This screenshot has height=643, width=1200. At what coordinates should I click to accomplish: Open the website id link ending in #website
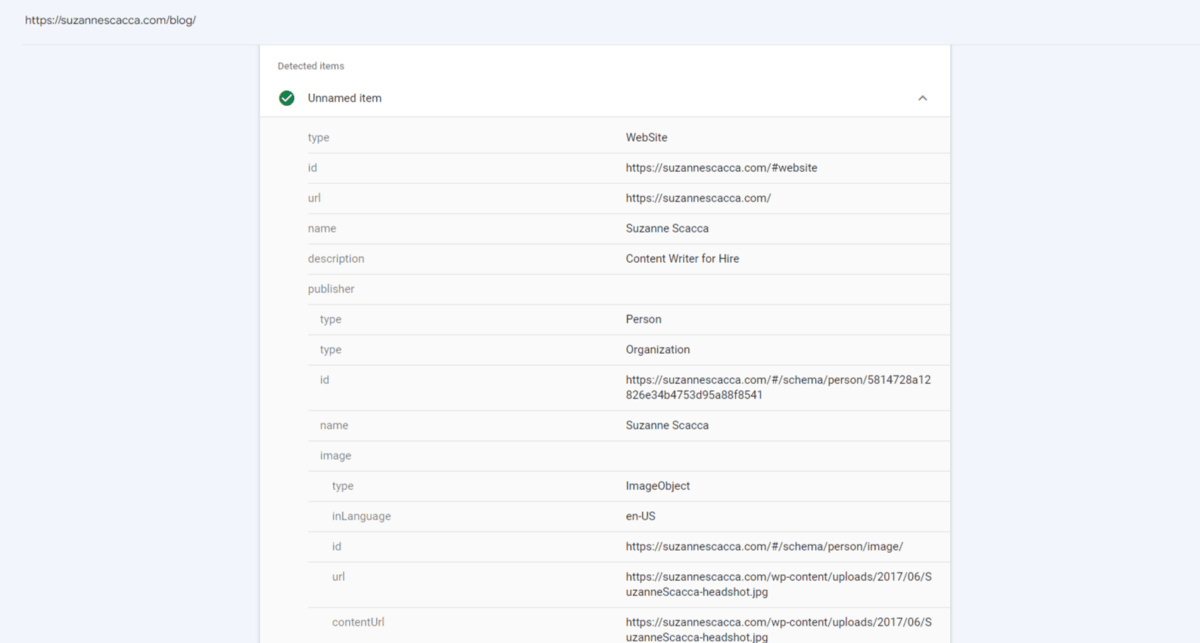721,167
